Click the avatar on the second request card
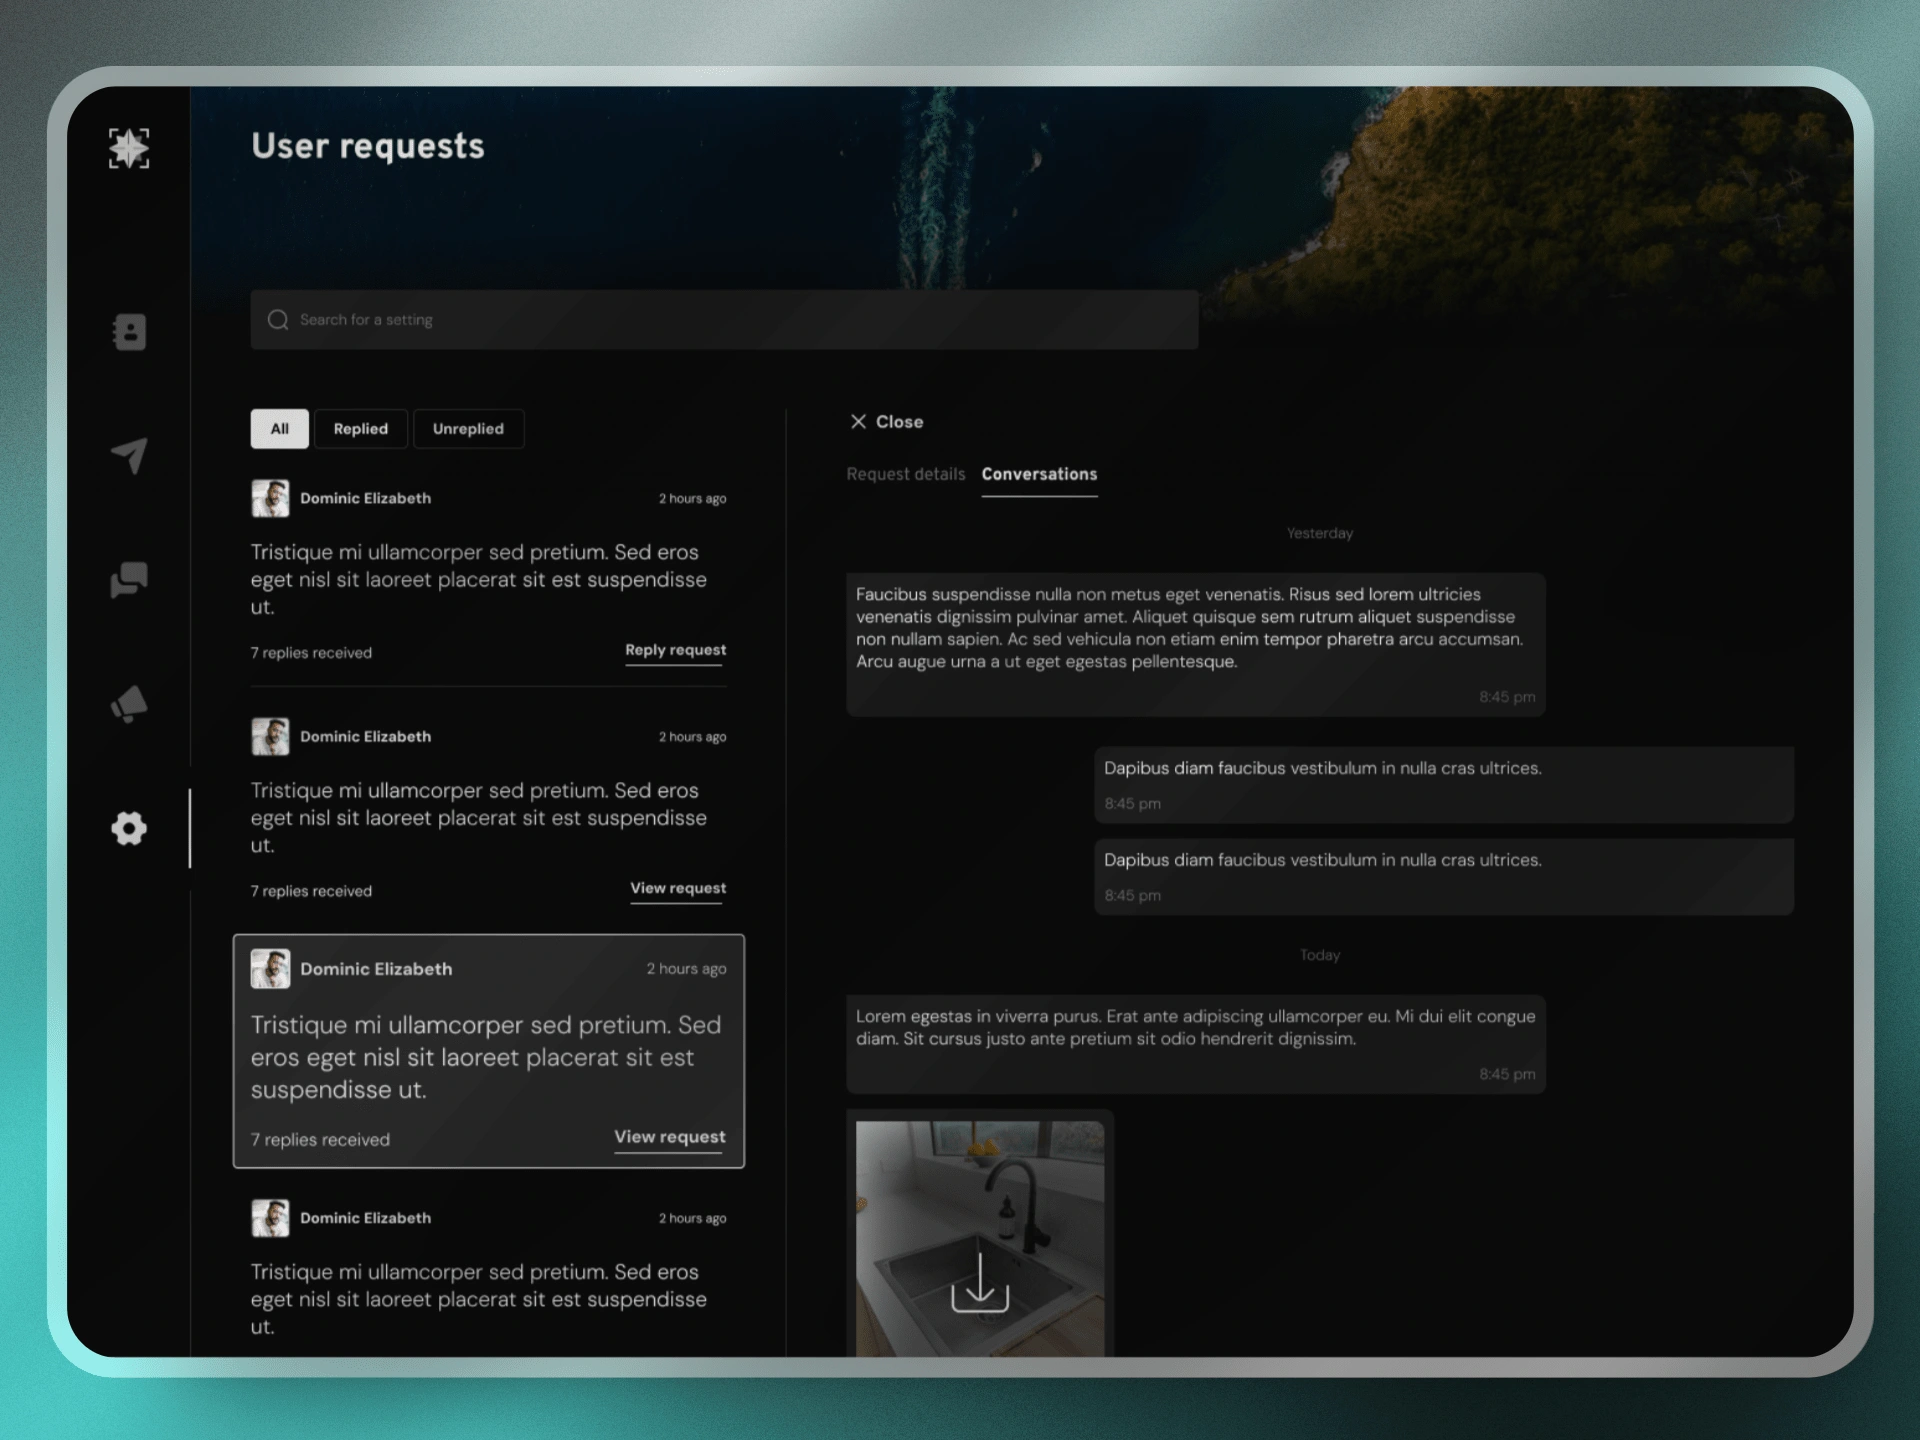This screenshot has height=1440, width=1920. (x=270, y=737)
